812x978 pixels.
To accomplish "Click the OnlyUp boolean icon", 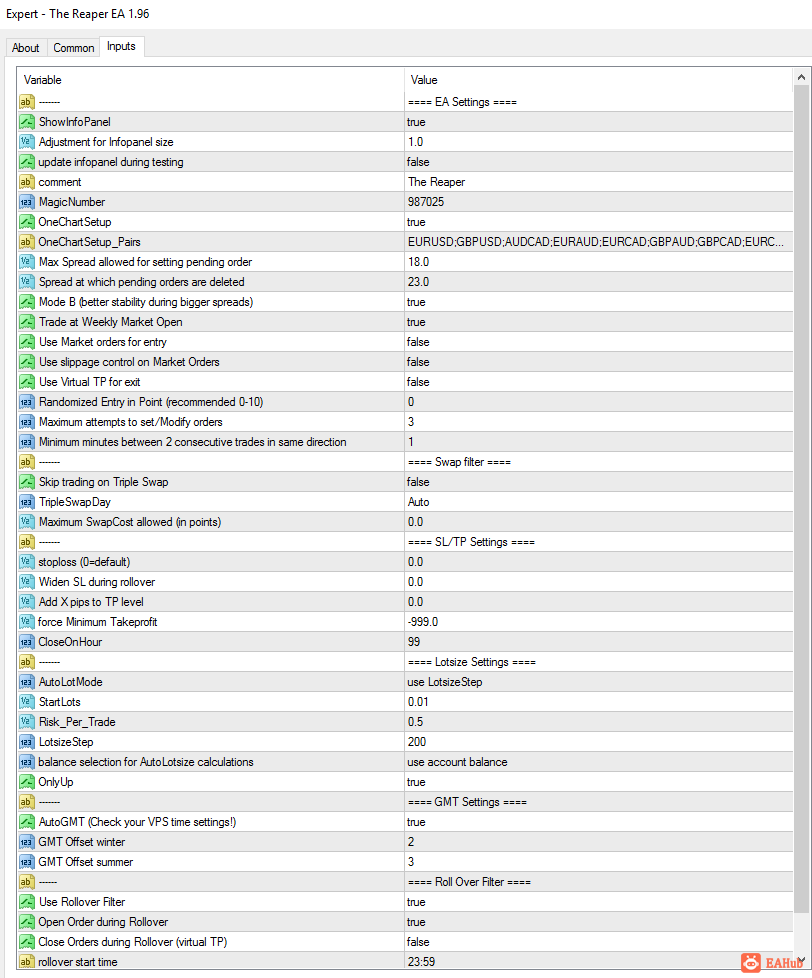I will pos(26,782).
